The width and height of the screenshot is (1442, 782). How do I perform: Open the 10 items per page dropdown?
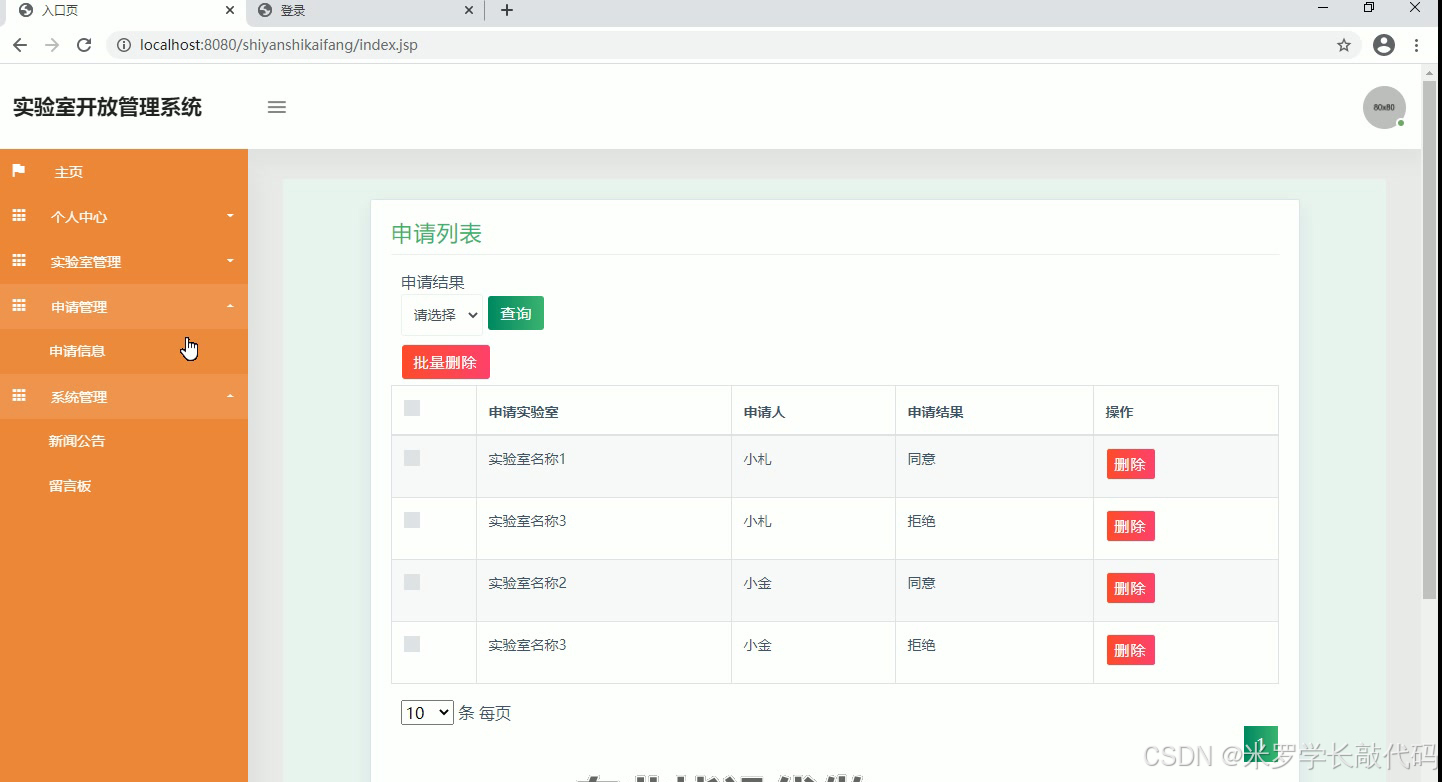pos(427,712)
